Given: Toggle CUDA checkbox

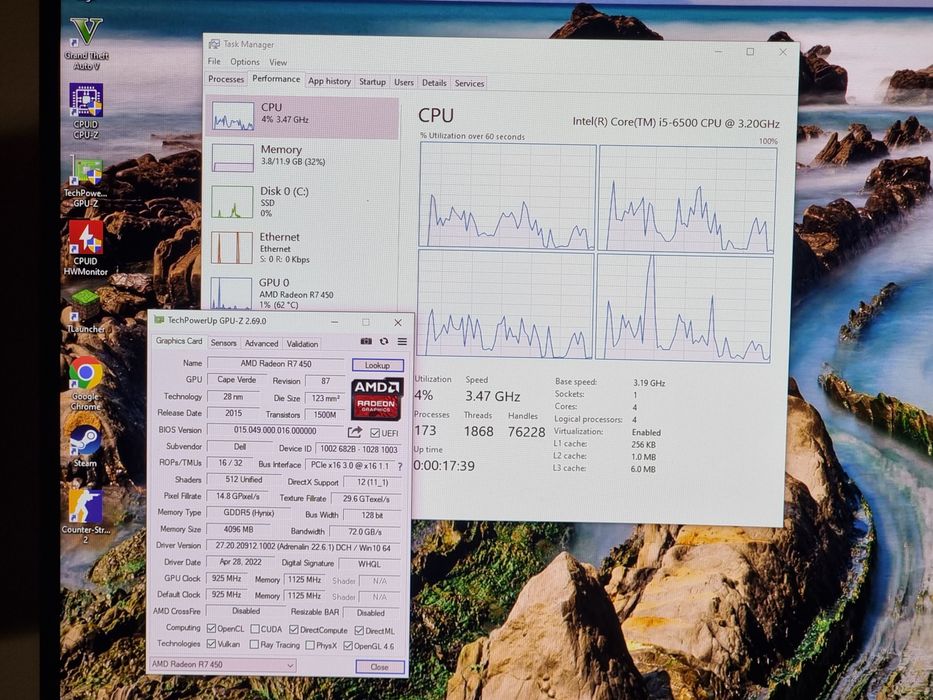Looking at the screenshot, I should [255, 629].
